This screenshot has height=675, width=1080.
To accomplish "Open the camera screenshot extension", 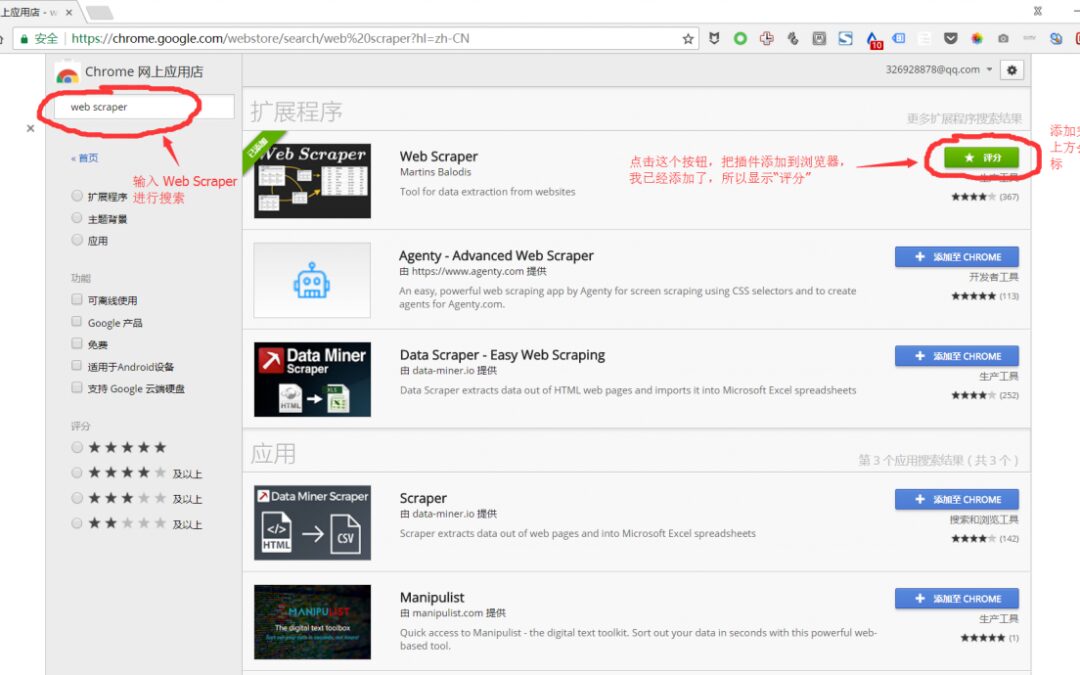I will (1003, 39).
